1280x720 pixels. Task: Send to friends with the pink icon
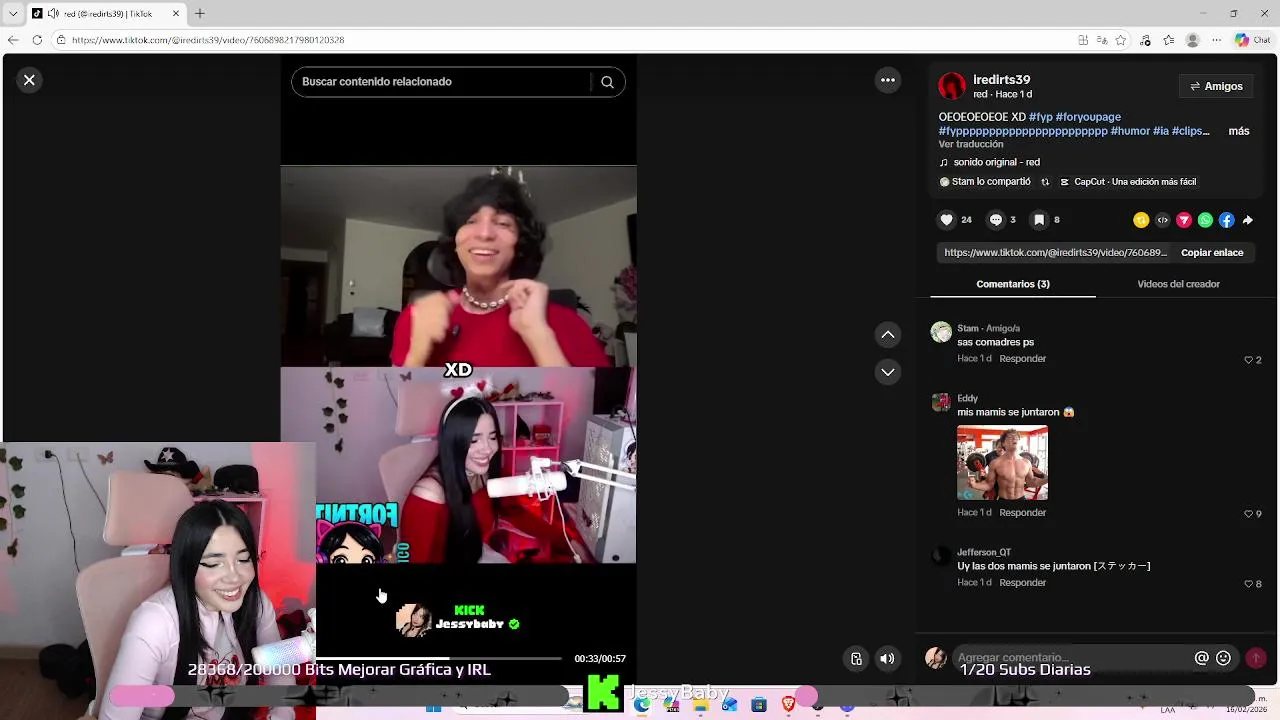(x=1184, y=220)
